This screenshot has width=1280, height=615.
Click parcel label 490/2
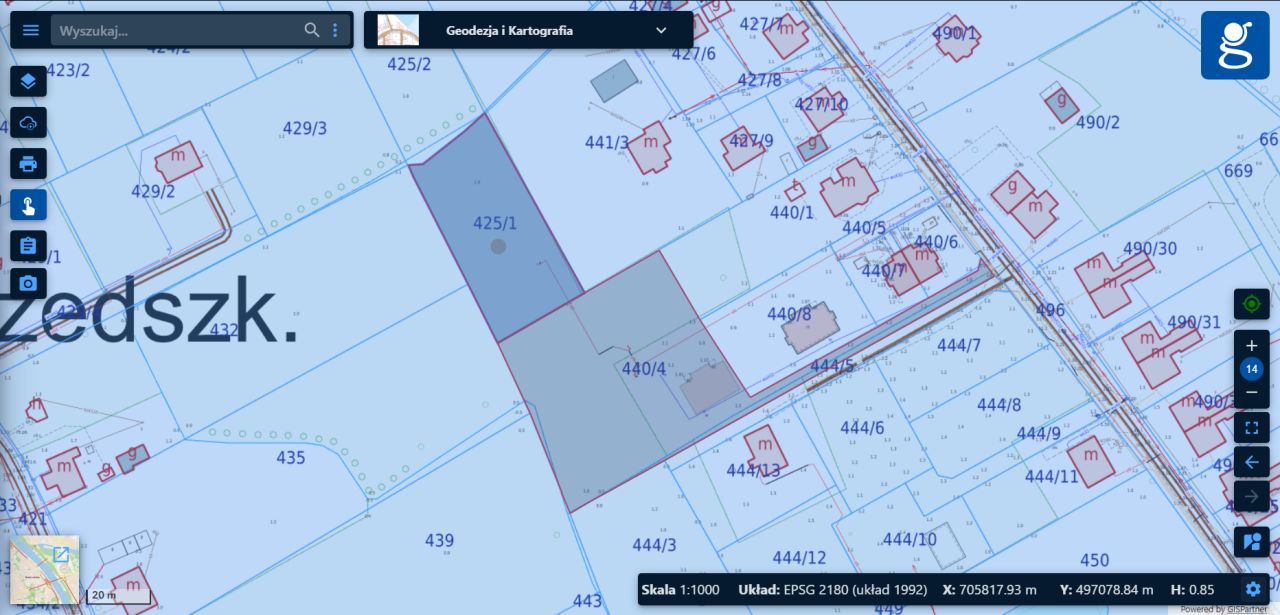(x=1098, y=122)
